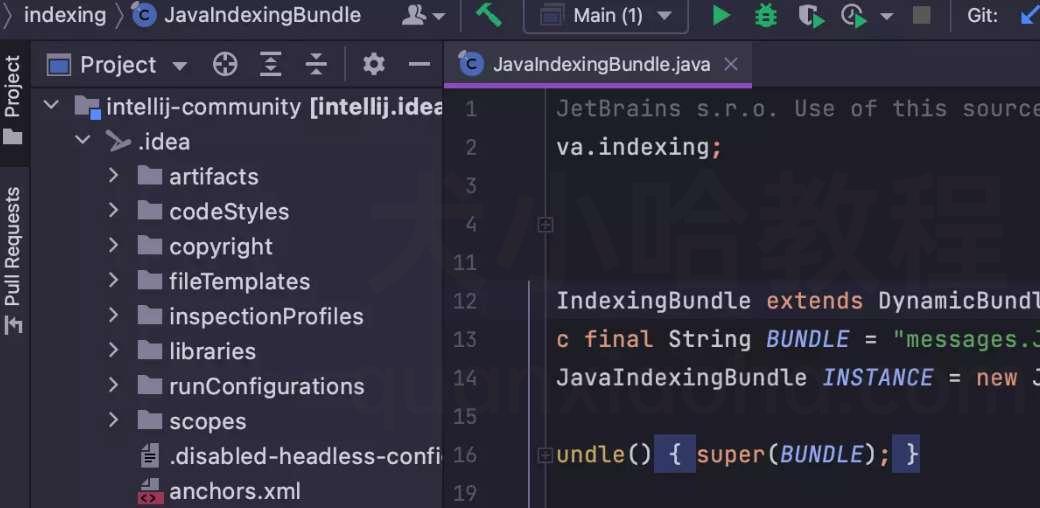1040x508 pixels.
Task: Click the indexing breadcrumb
Action: 65,15
